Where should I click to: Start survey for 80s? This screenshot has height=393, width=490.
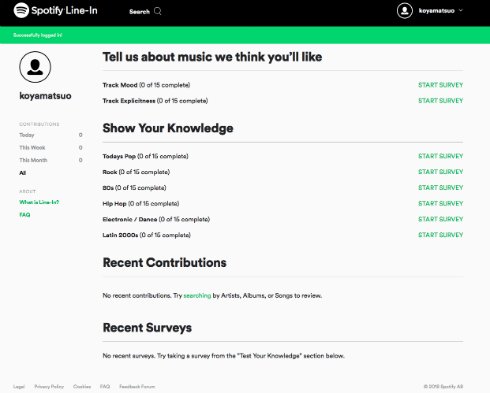[441, 188]
